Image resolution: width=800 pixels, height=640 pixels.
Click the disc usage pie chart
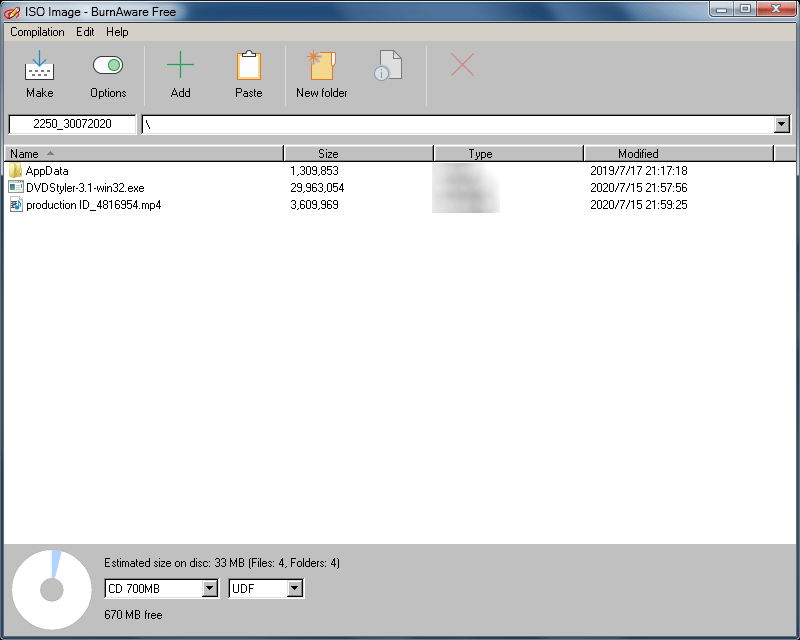pyautogui.click(x=52, y=590)
